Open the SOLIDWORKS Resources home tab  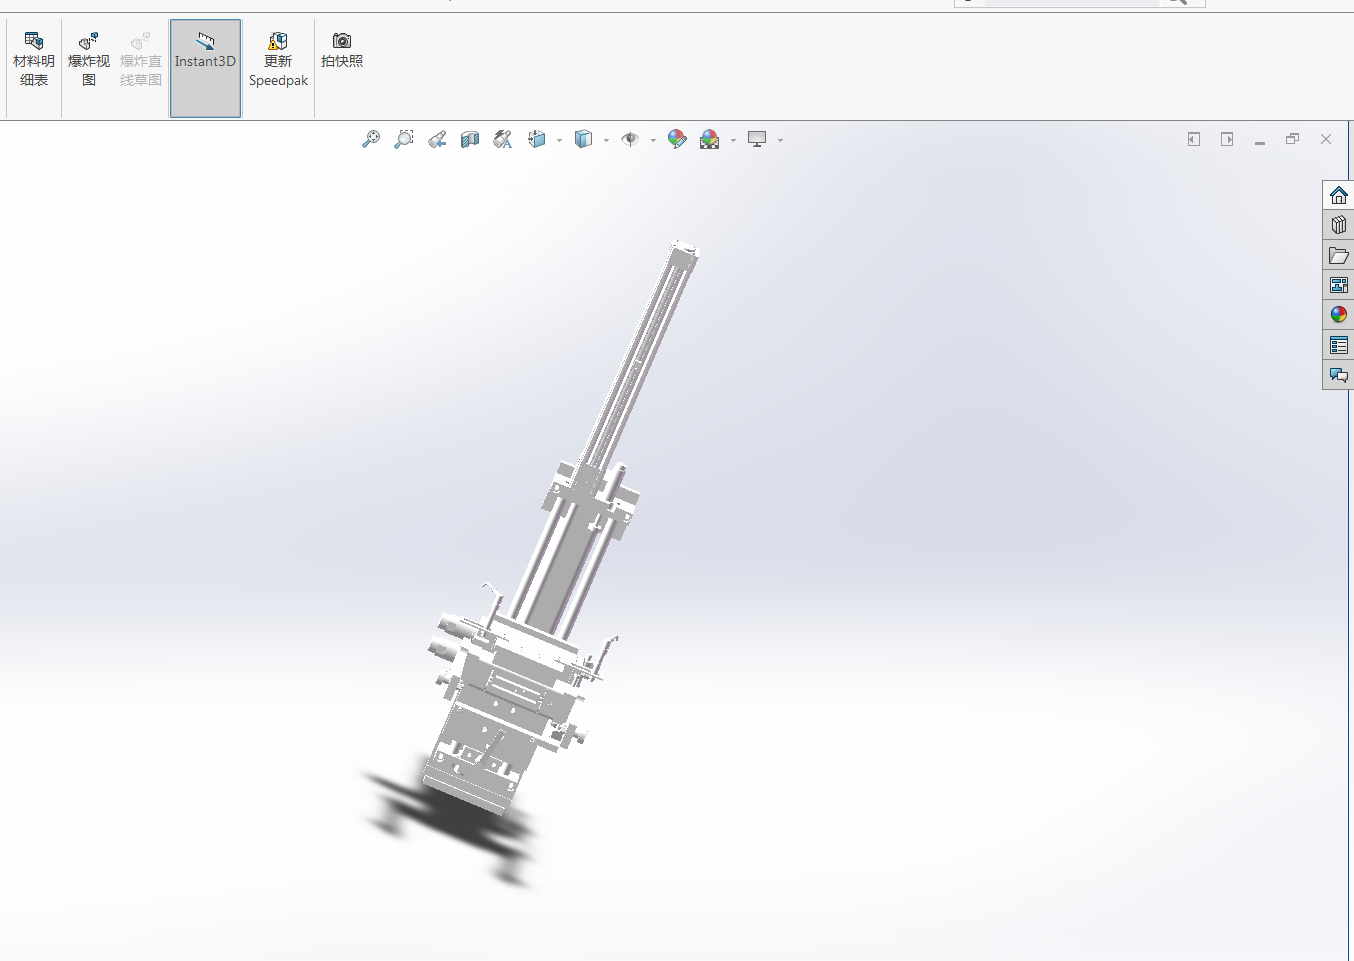click(x=1338, y=195)
